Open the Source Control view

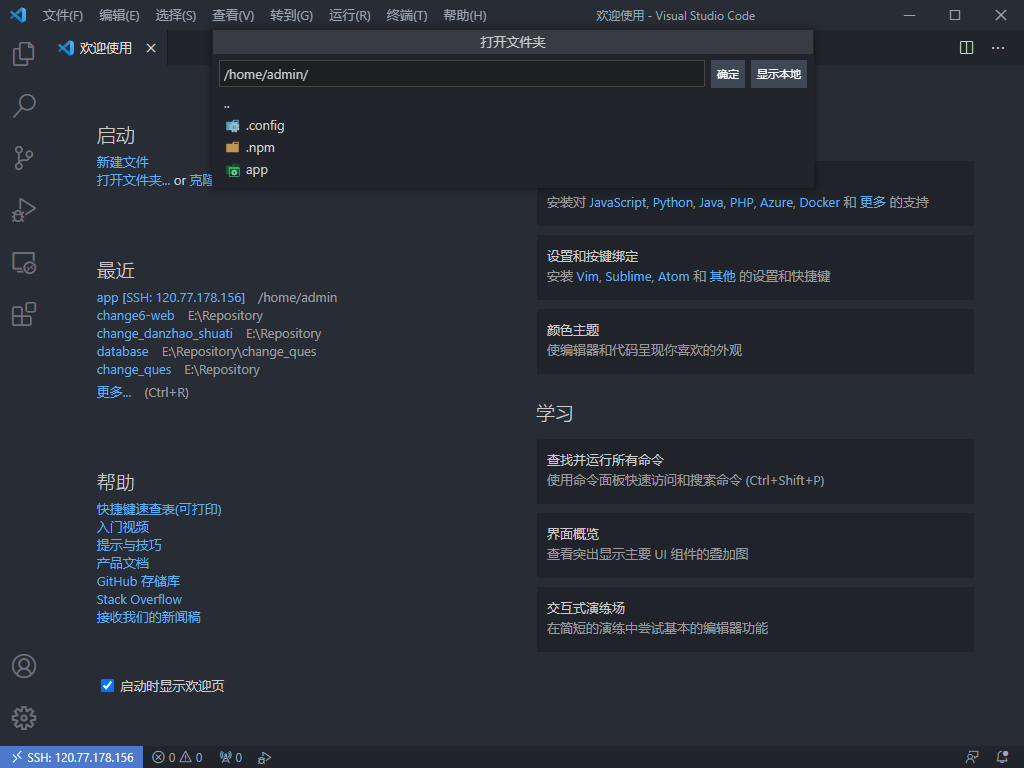[24, 158]
